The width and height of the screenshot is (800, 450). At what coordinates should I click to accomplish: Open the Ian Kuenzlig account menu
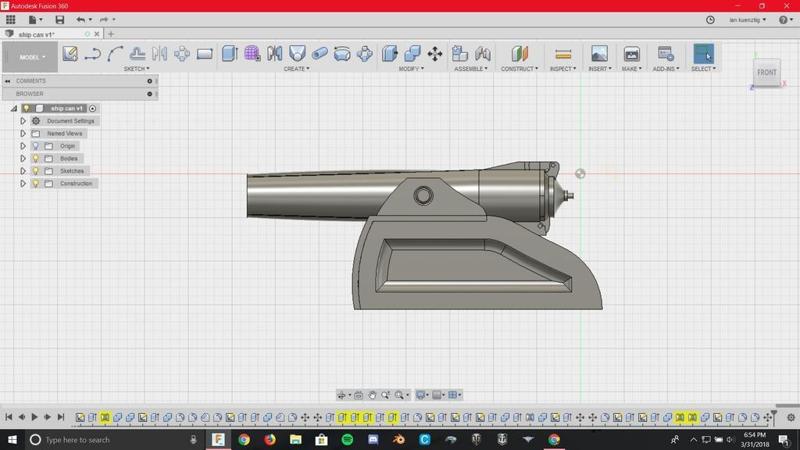(747, 19)
